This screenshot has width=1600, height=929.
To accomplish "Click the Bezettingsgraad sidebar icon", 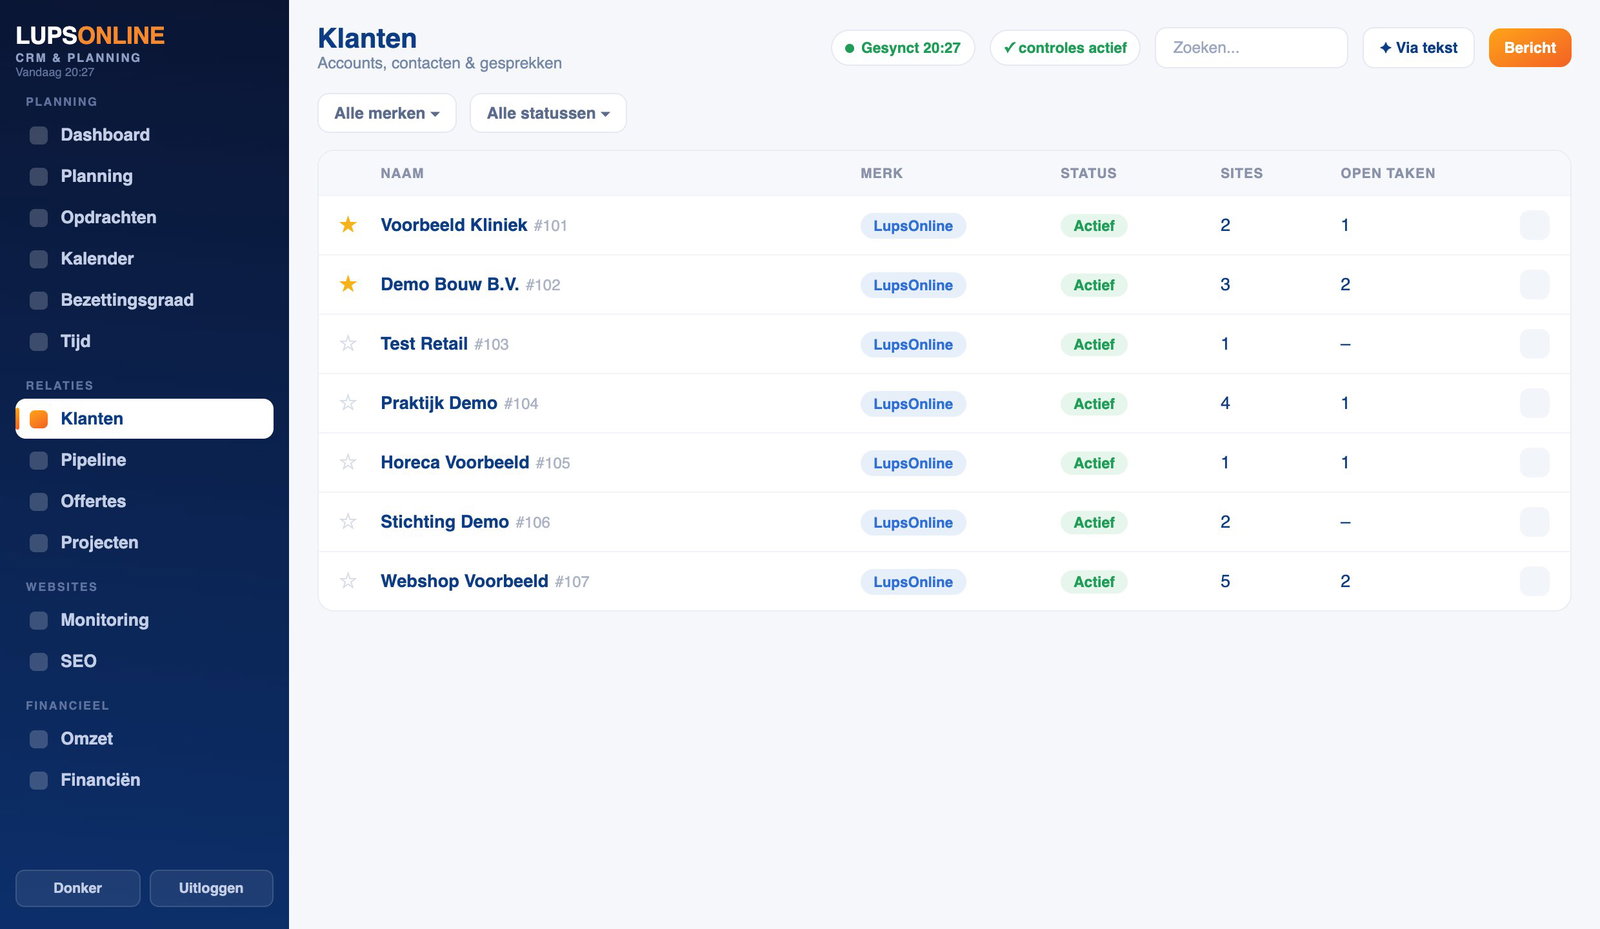I will click(x=39, y=300).
